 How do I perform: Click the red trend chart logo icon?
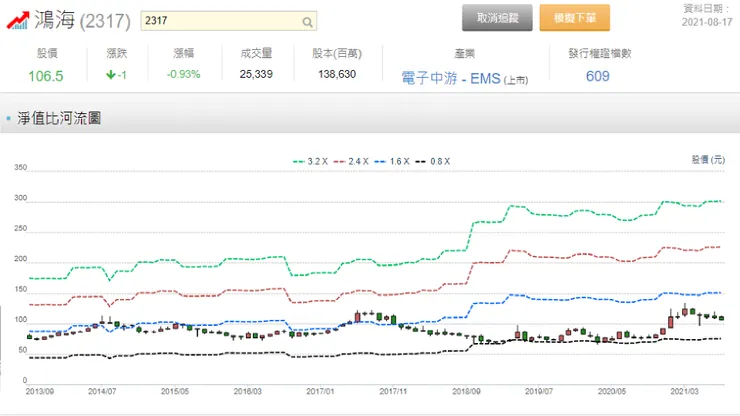[17, 19]
